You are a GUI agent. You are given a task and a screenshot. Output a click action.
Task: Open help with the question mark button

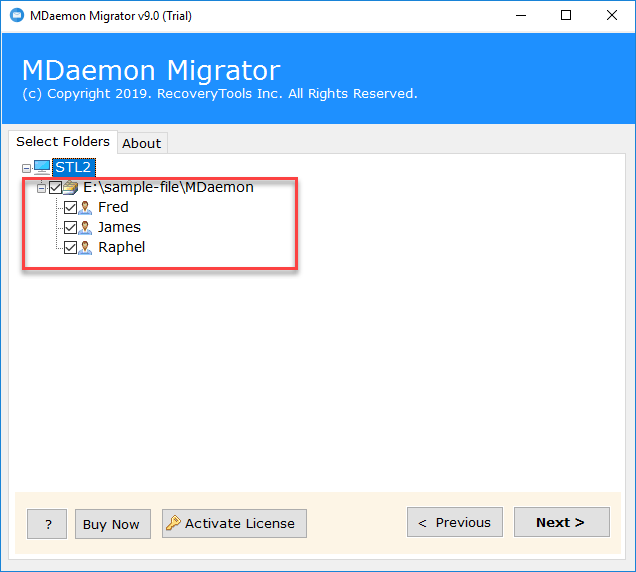coord(47,524)
